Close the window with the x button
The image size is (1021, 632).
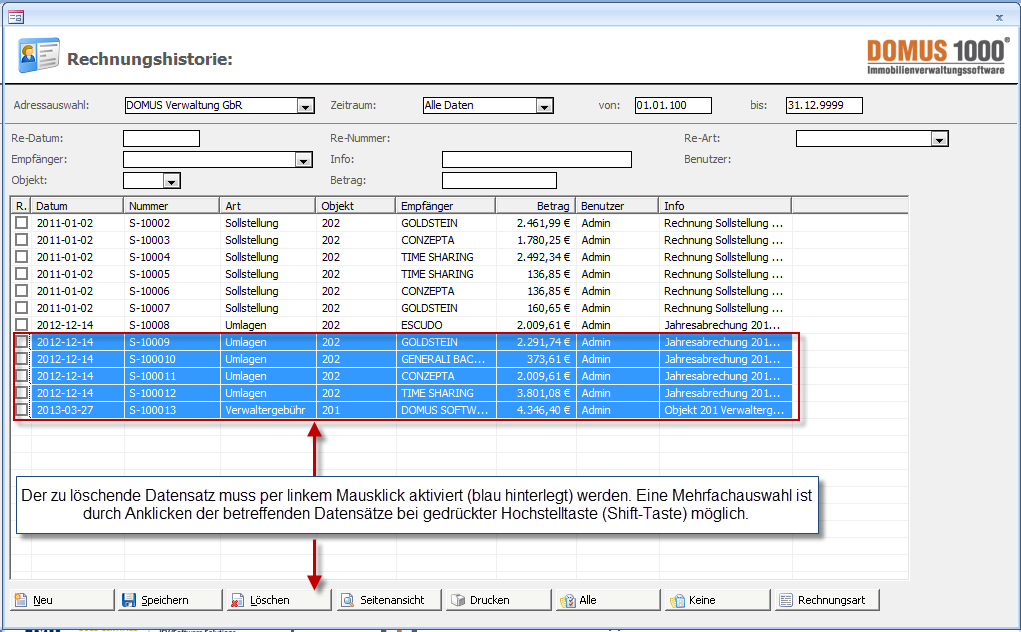point(999,18)
